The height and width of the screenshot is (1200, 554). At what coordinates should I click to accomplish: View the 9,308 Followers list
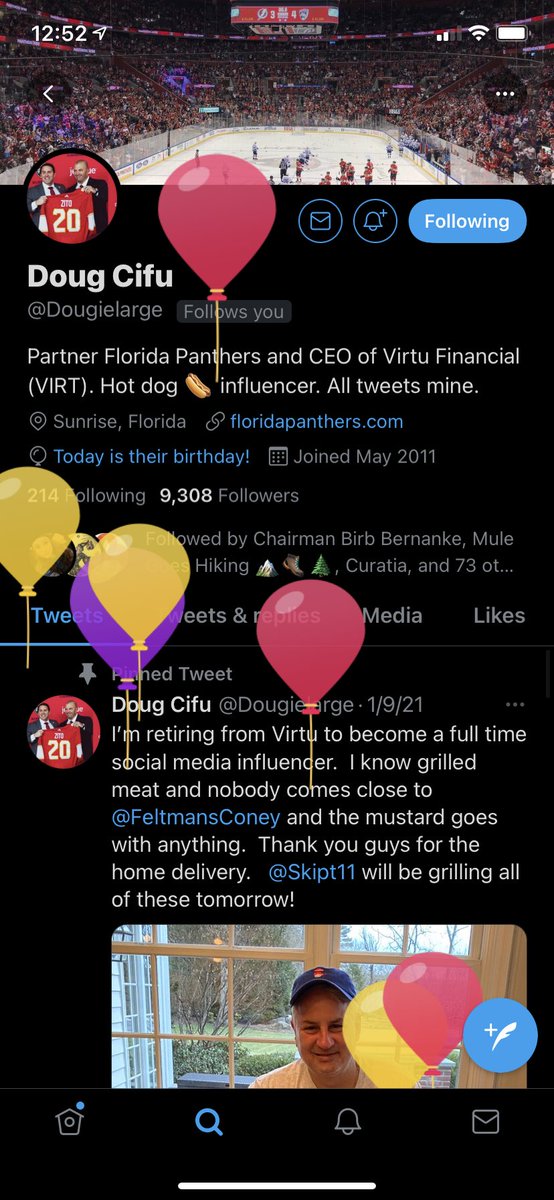coord(229,495)
